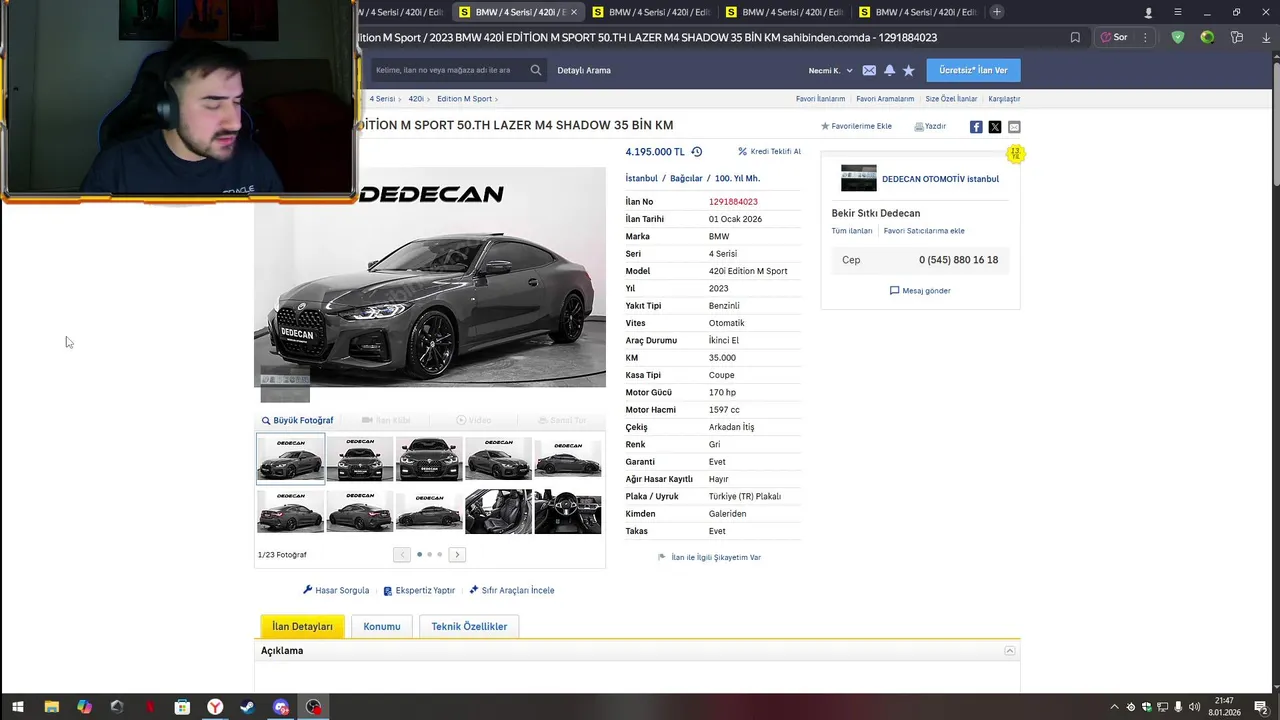This screenshot has height=720, width=1280.
Task: Click Hasar Sorgula link
Action: tap(336, 590)
